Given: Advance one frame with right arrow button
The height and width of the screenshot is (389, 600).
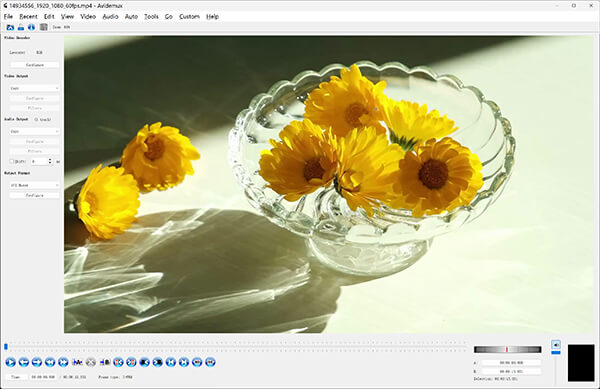Looking at the screenshot, I should pos(37,362).
